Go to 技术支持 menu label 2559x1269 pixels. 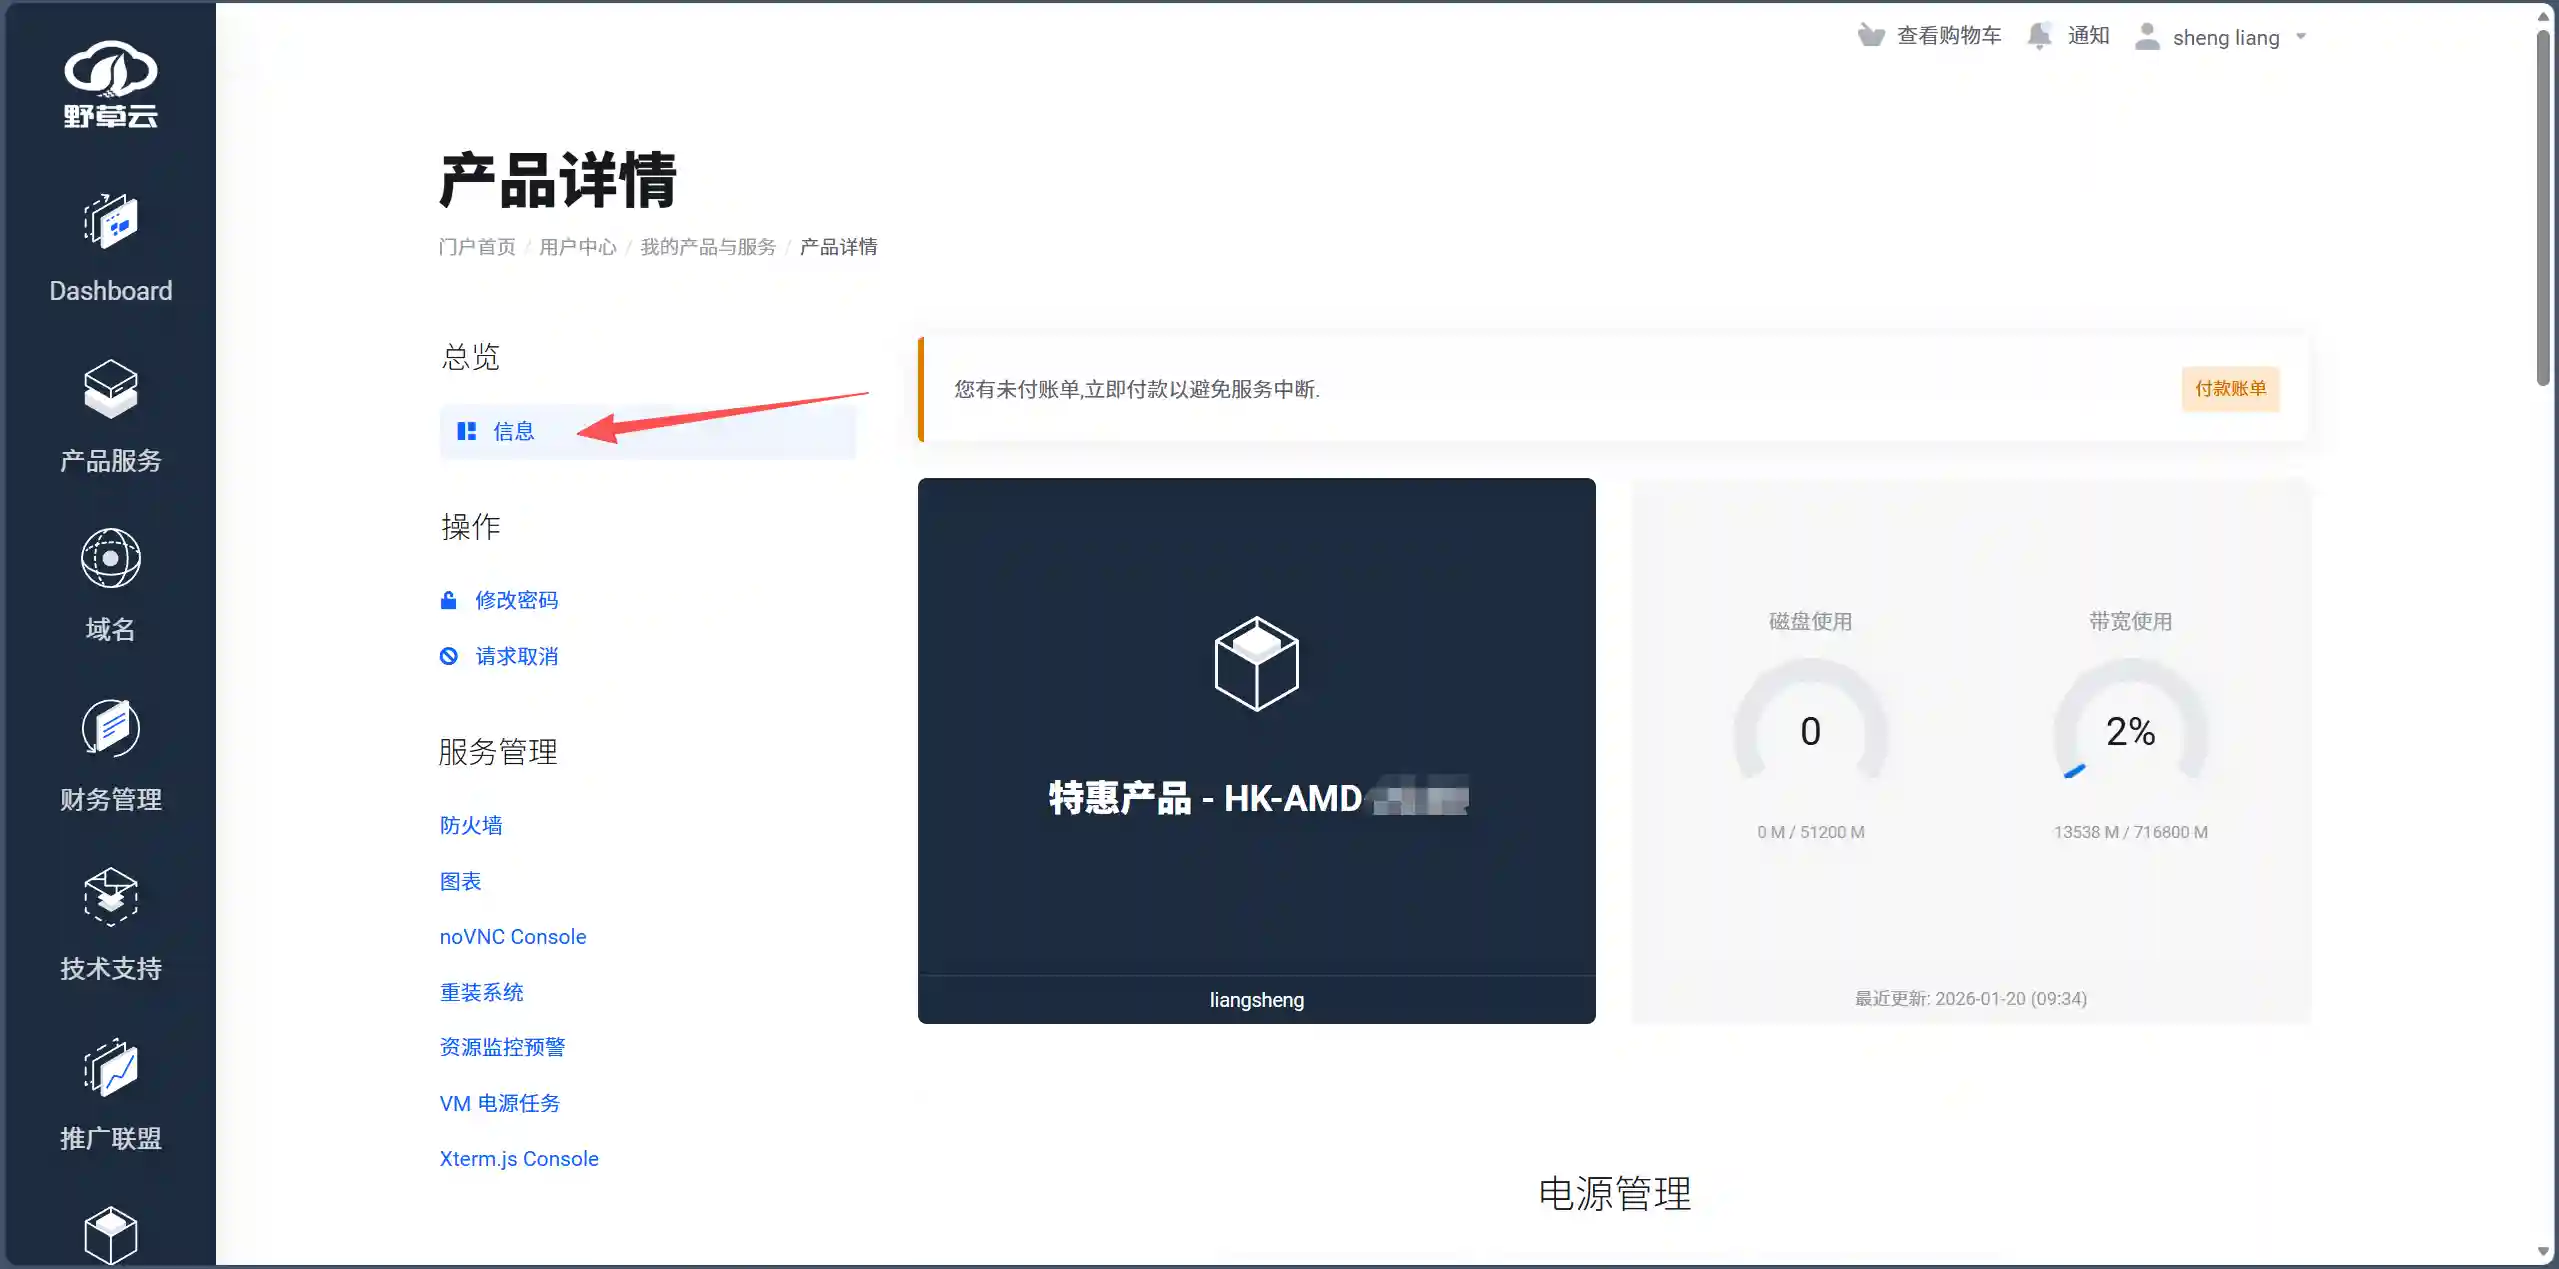[x=111, y=969]
